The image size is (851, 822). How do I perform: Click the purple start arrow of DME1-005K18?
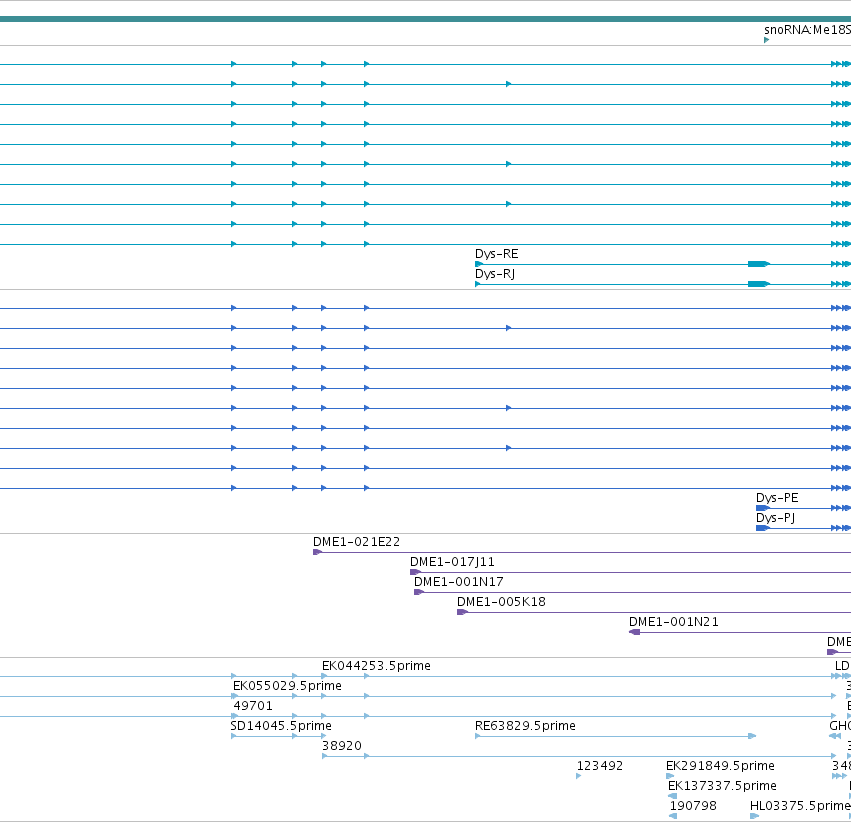(462, 613)
